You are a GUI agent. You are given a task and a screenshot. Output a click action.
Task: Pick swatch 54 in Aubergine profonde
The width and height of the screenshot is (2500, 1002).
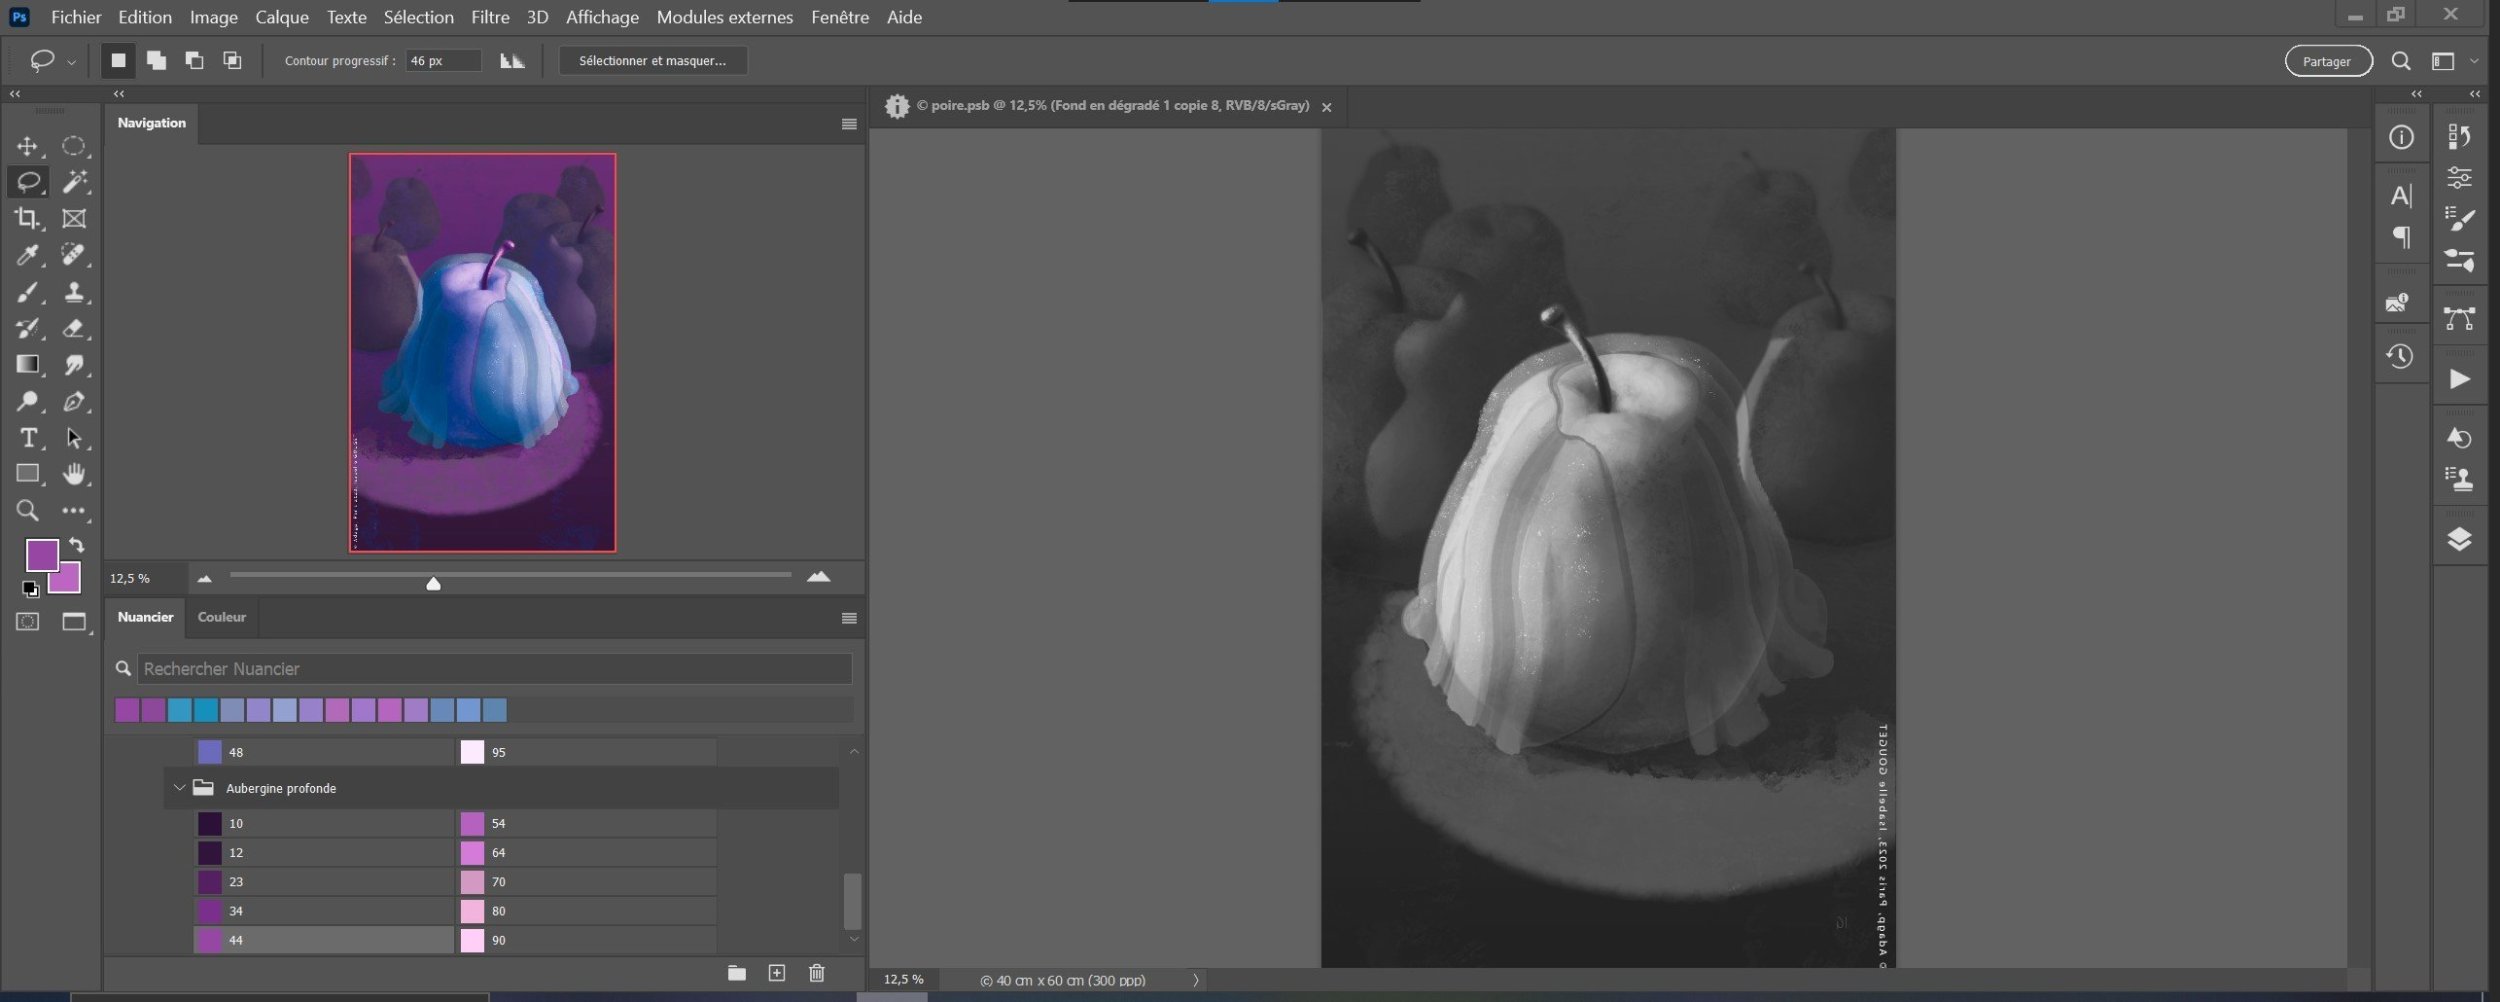click(x=473, y=824)
